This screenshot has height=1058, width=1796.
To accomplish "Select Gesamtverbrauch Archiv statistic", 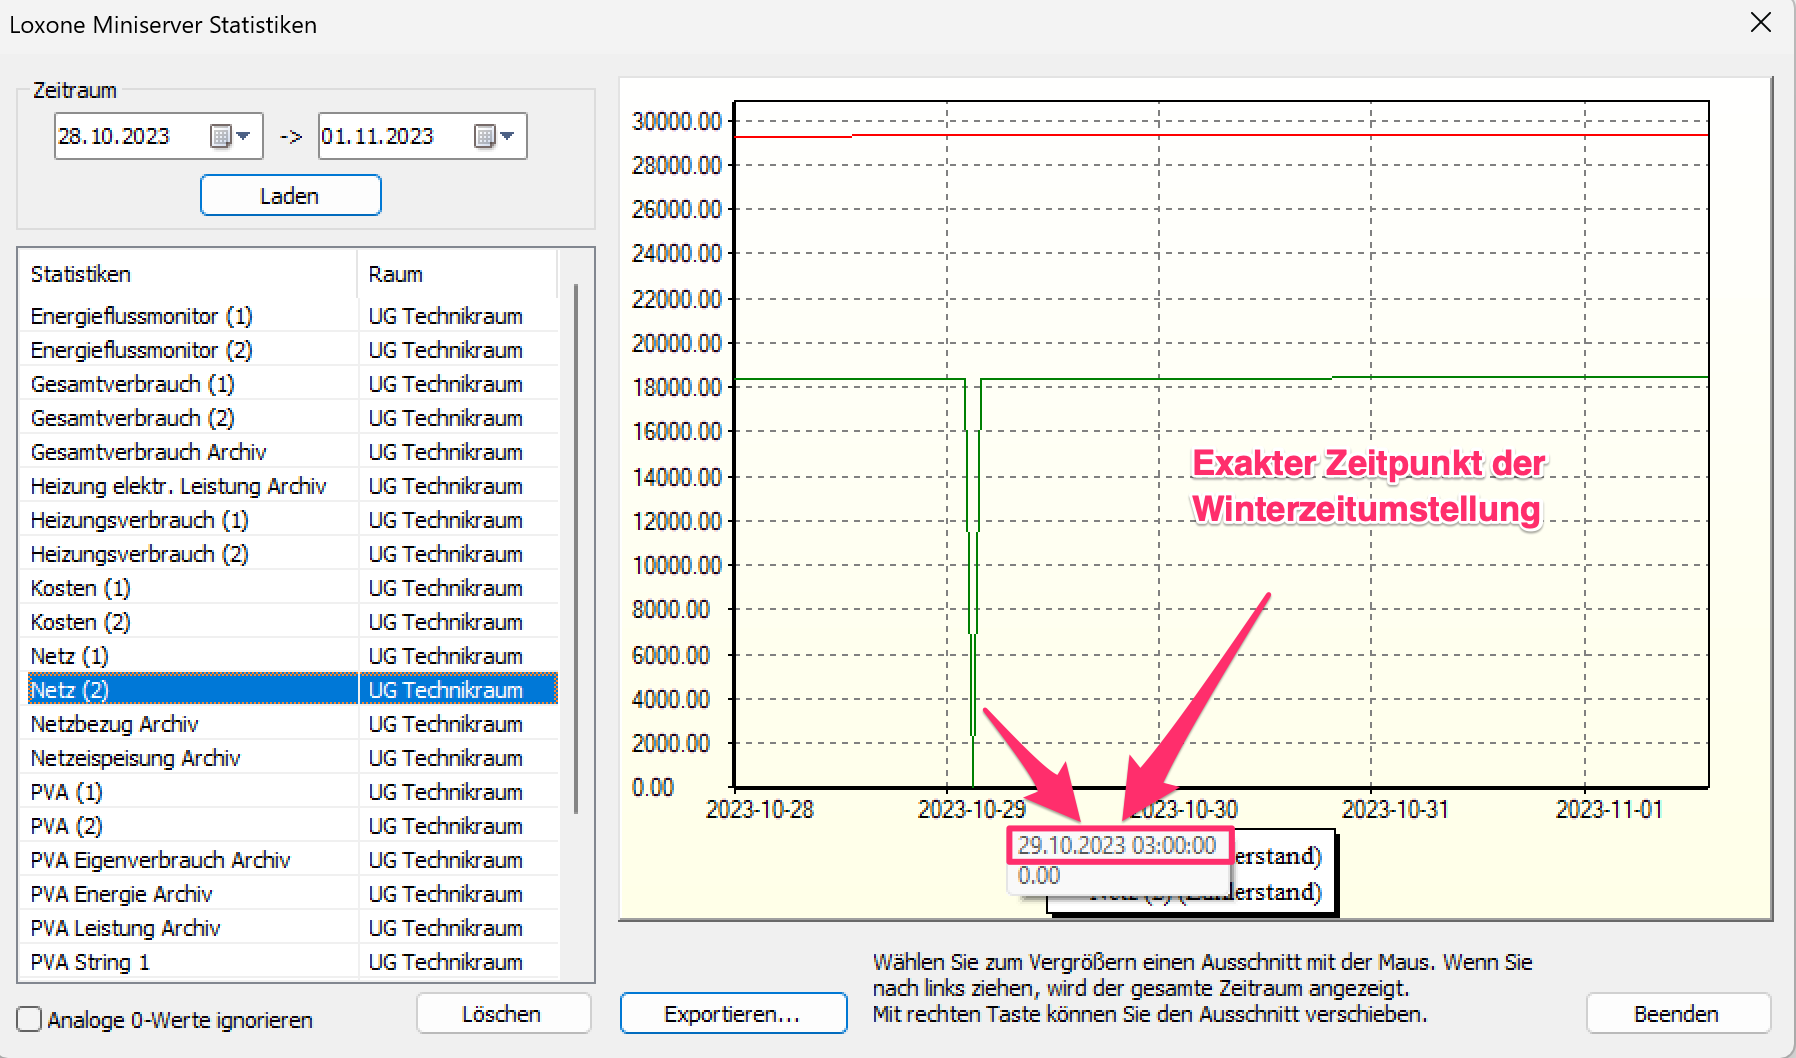I will click(148, 452).
